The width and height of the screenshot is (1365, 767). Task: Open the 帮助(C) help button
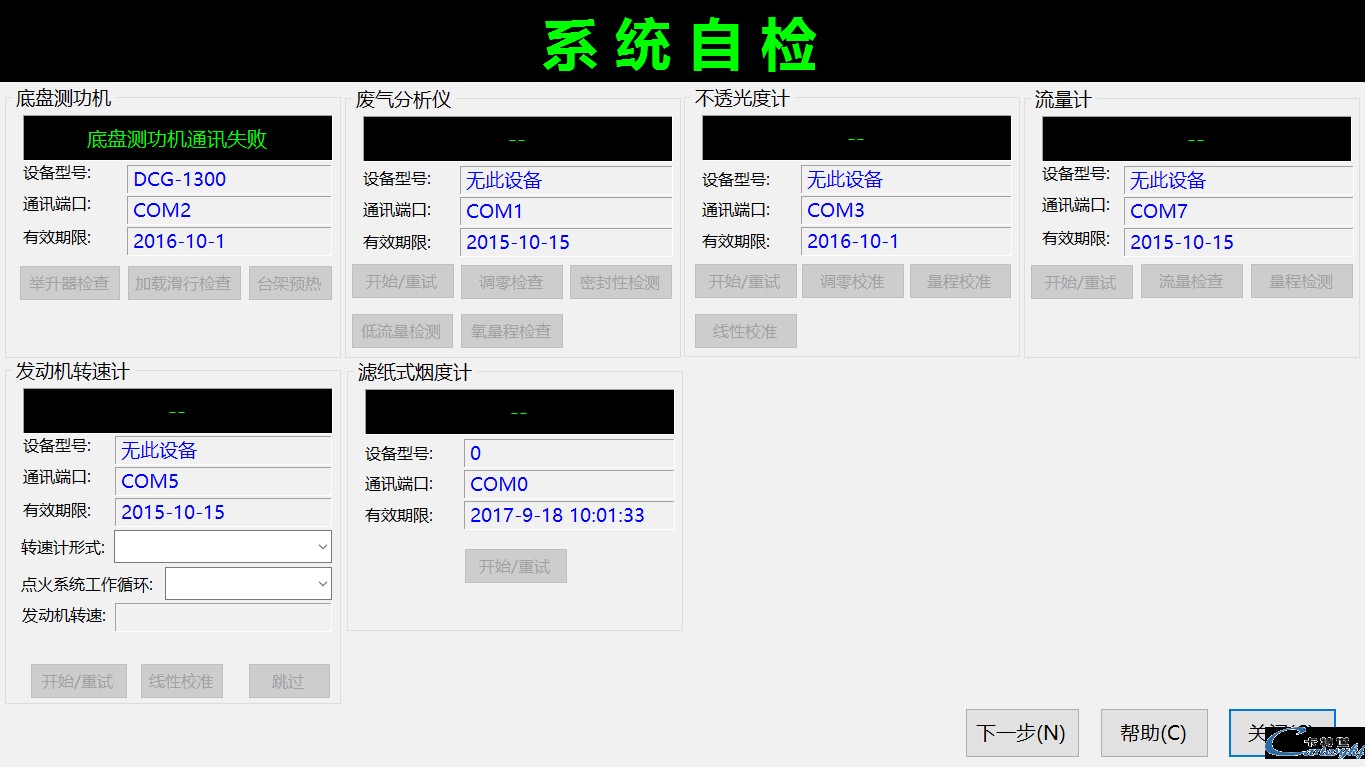(1153, 733)
